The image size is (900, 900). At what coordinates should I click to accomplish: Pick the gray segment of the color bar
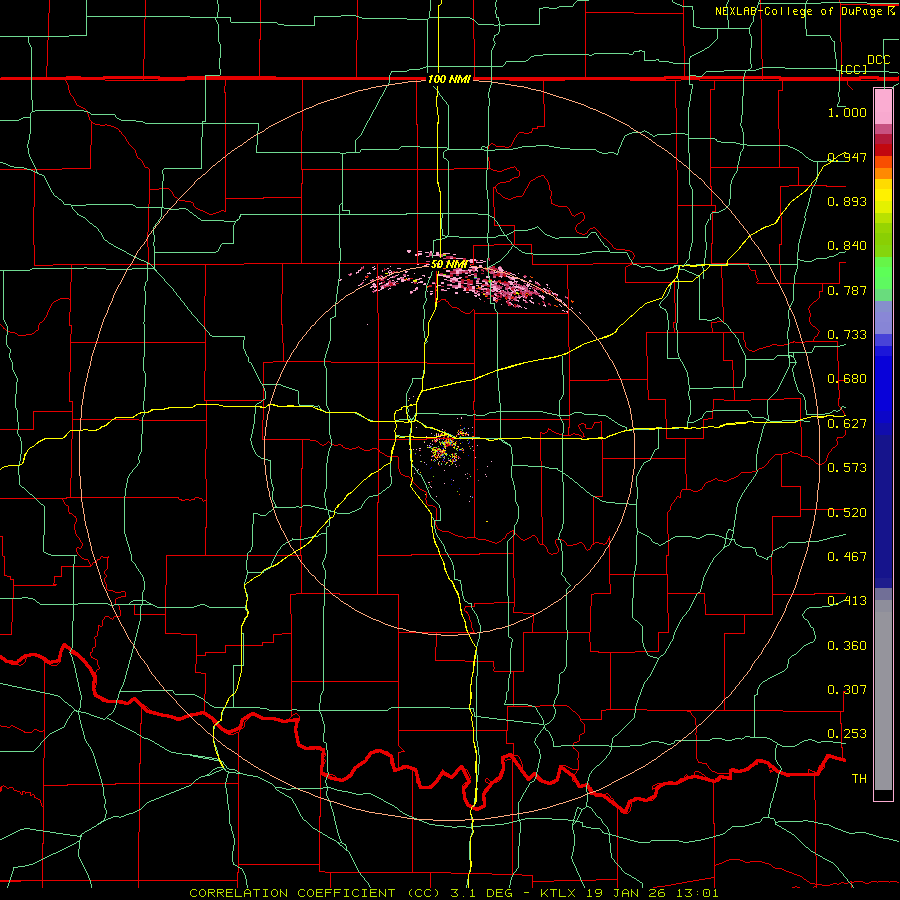883,695
